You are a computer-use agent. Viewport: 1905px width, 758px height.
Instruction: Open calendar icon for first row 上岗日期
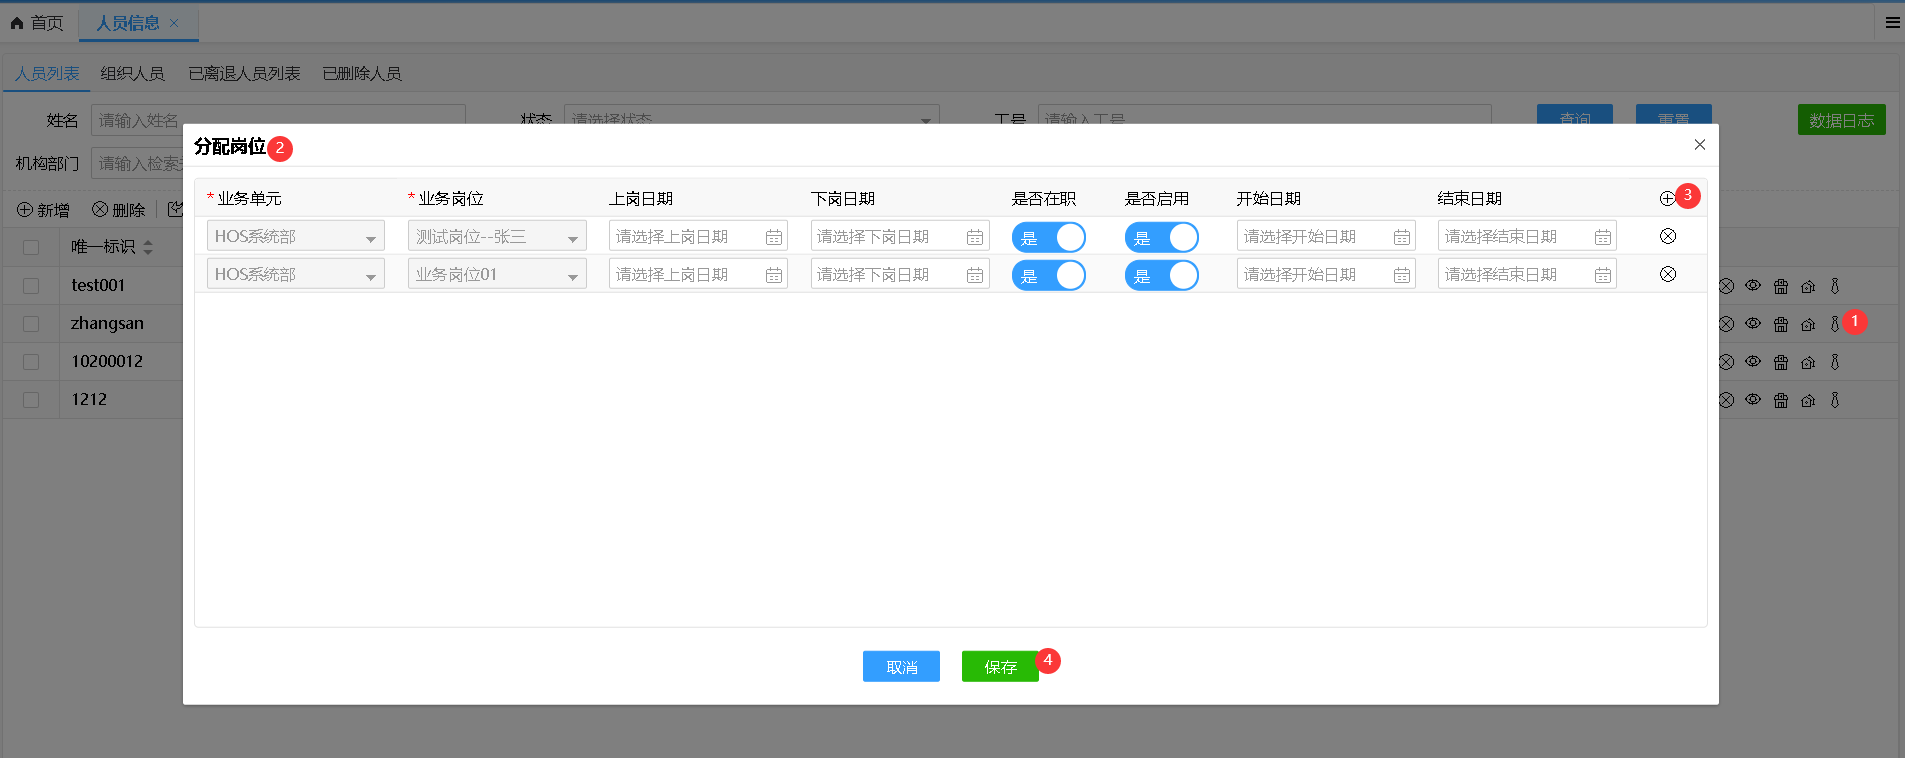[773, 237]
